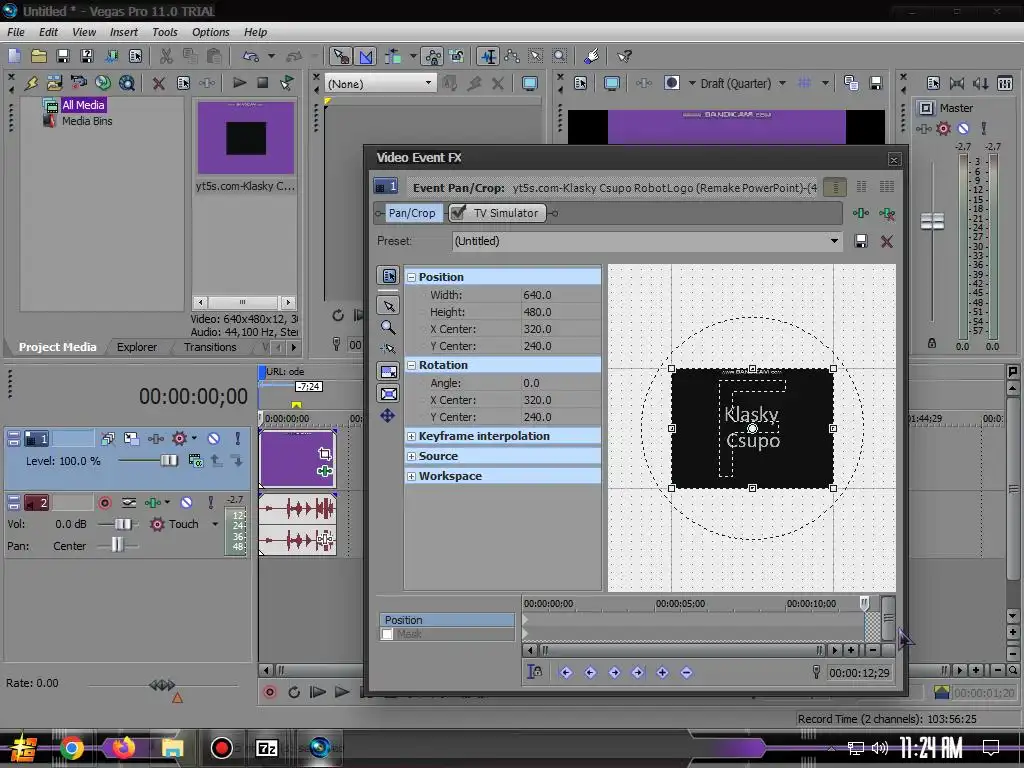
Task: Select the magnifier Zoom Edit tool
Action: pos(388,327)
